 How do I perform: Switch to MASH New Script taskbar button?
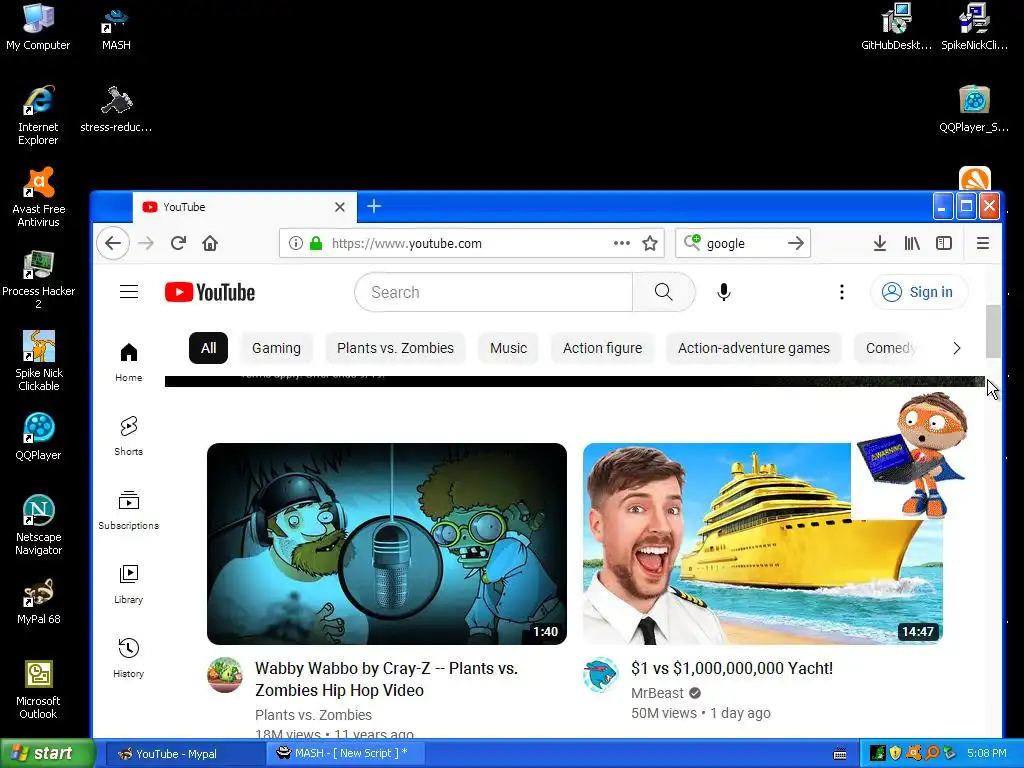(345, 754)
